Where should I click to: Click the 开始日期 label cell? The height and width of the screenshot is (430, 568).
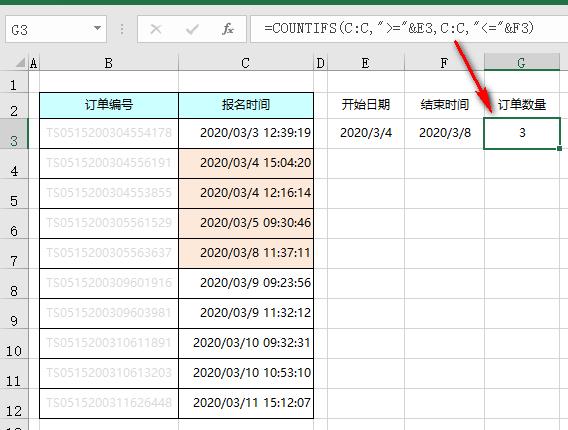coord(366,105)
